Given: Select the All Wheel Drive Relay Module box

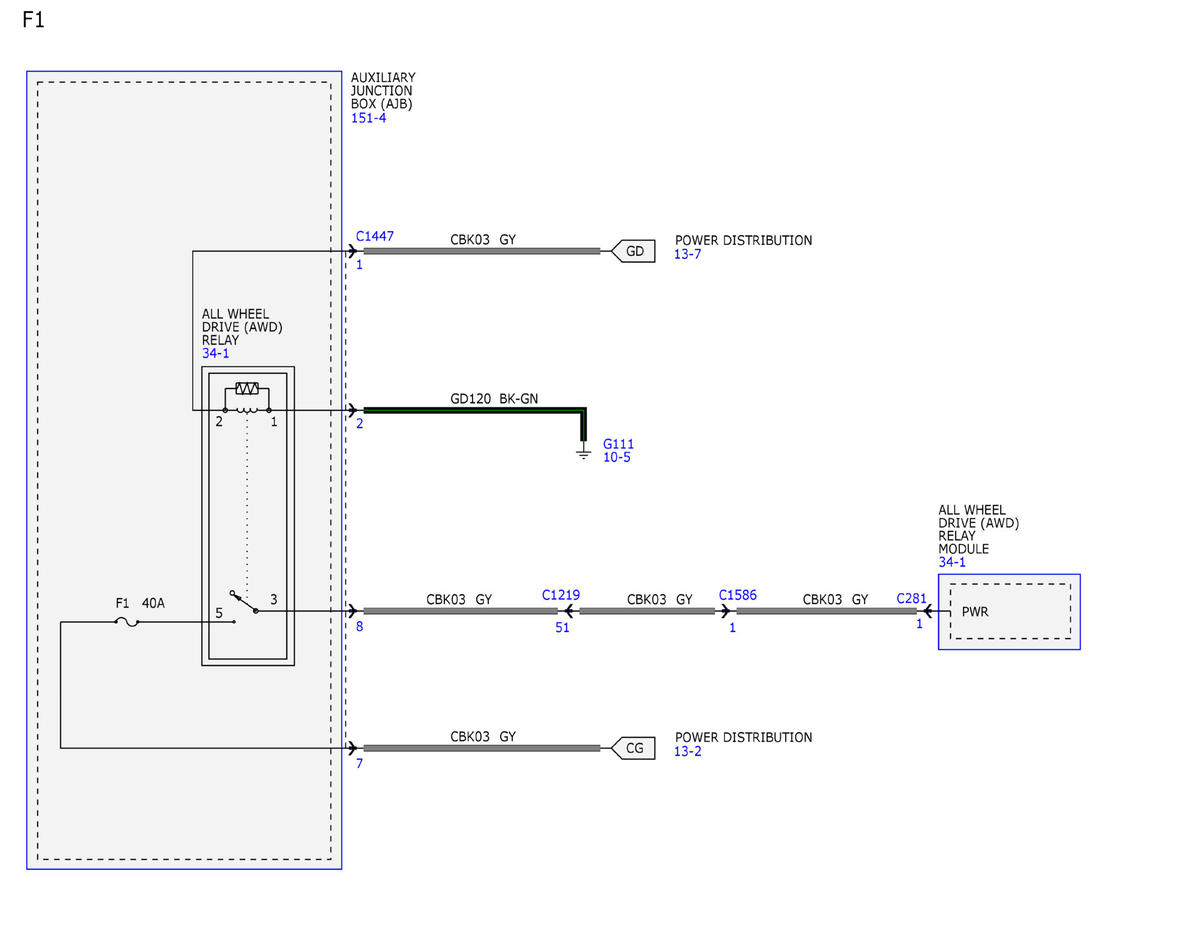Looking at the screenshot, I should point(1009,612).
